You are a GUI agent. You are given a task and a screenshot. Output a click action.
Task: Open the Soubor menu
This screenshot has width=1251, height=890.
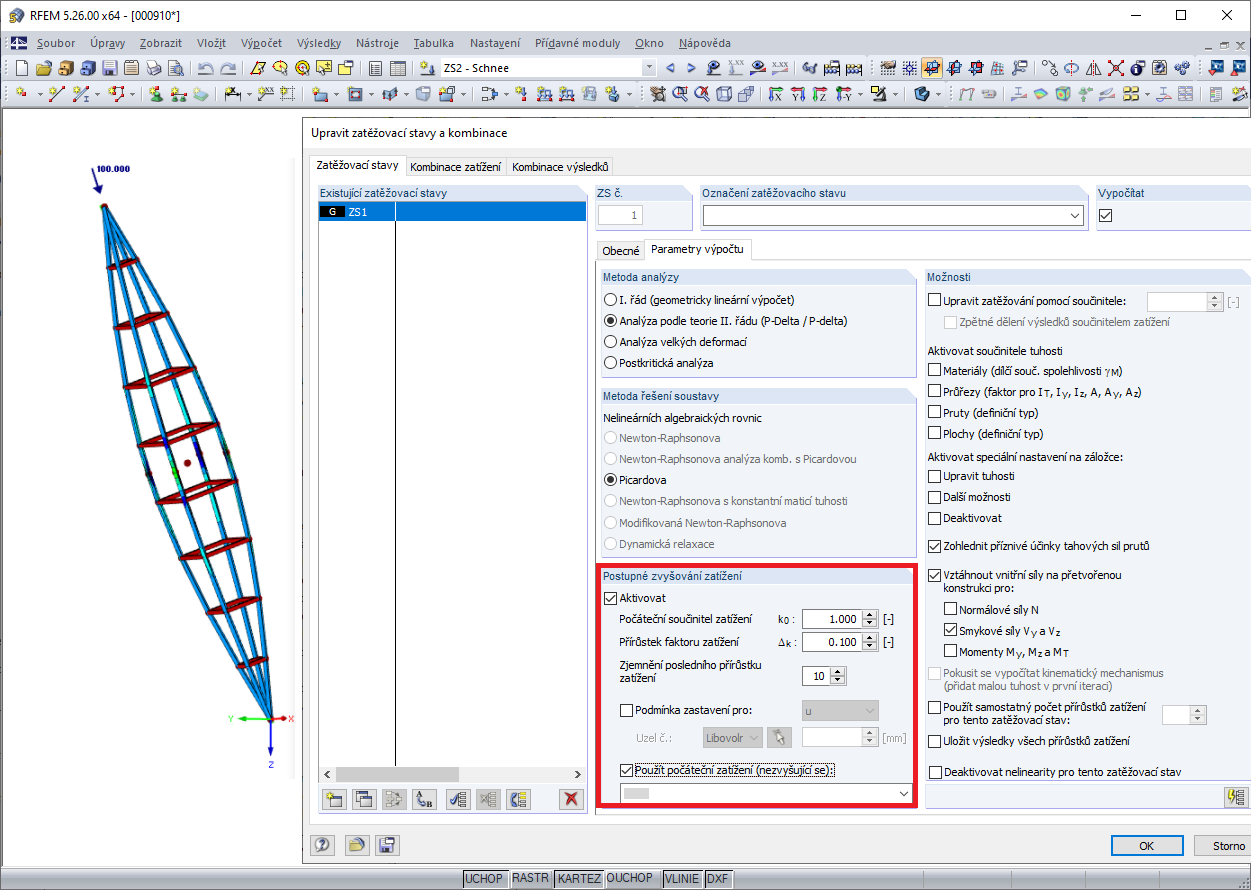56,43
